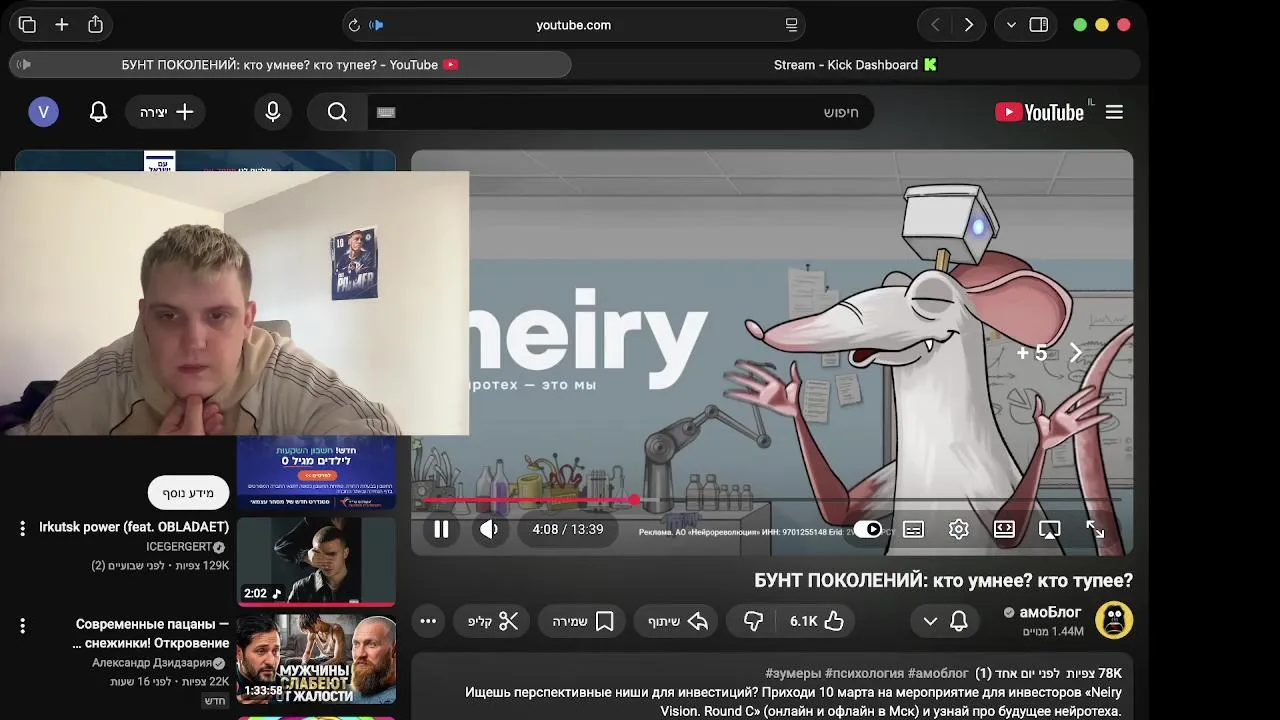Viewport: 1280px width, 720px height.
Task: Open YouTube hamburger guide menu
Action: (x=1114, y=112)
